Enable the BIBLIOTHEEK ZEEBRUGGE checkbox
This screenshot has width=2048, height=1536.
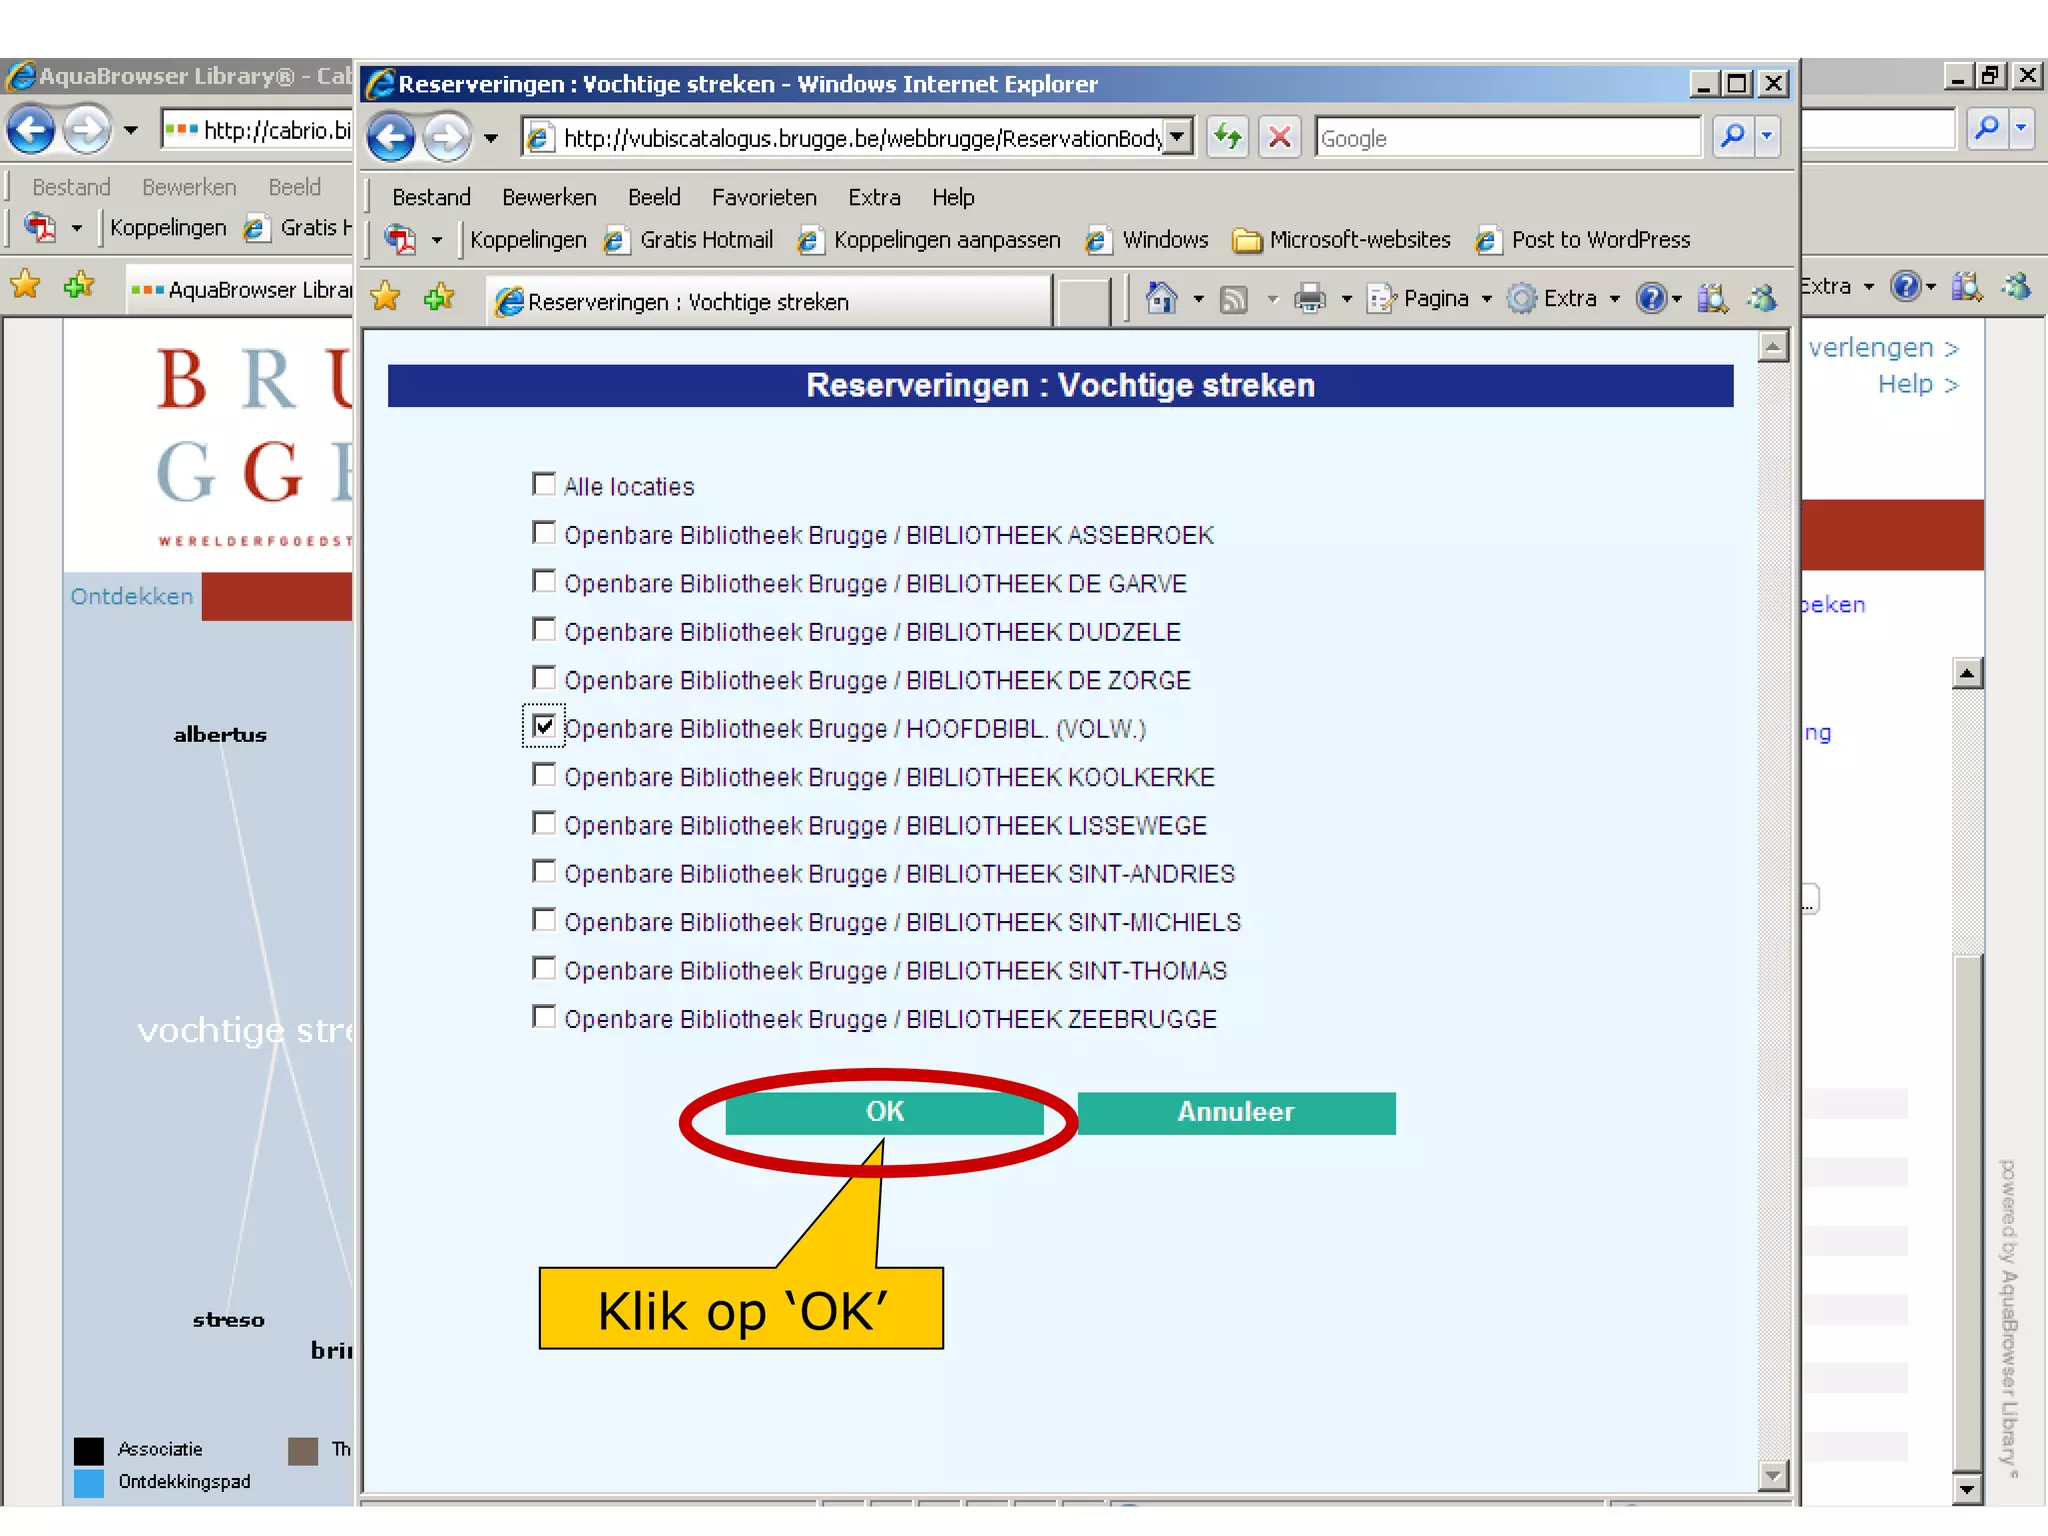tap(543, 1017)
